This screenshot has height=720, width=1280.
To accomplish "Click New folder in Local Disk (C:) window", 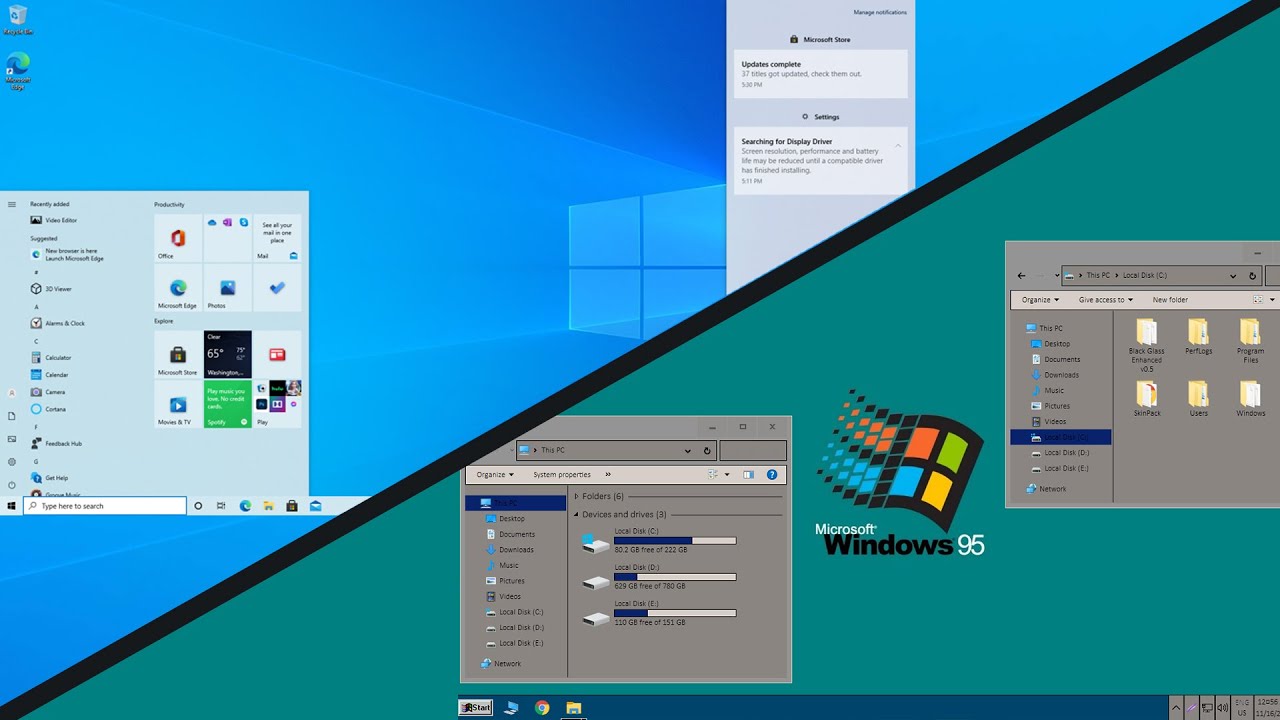I will point(1170,300).
